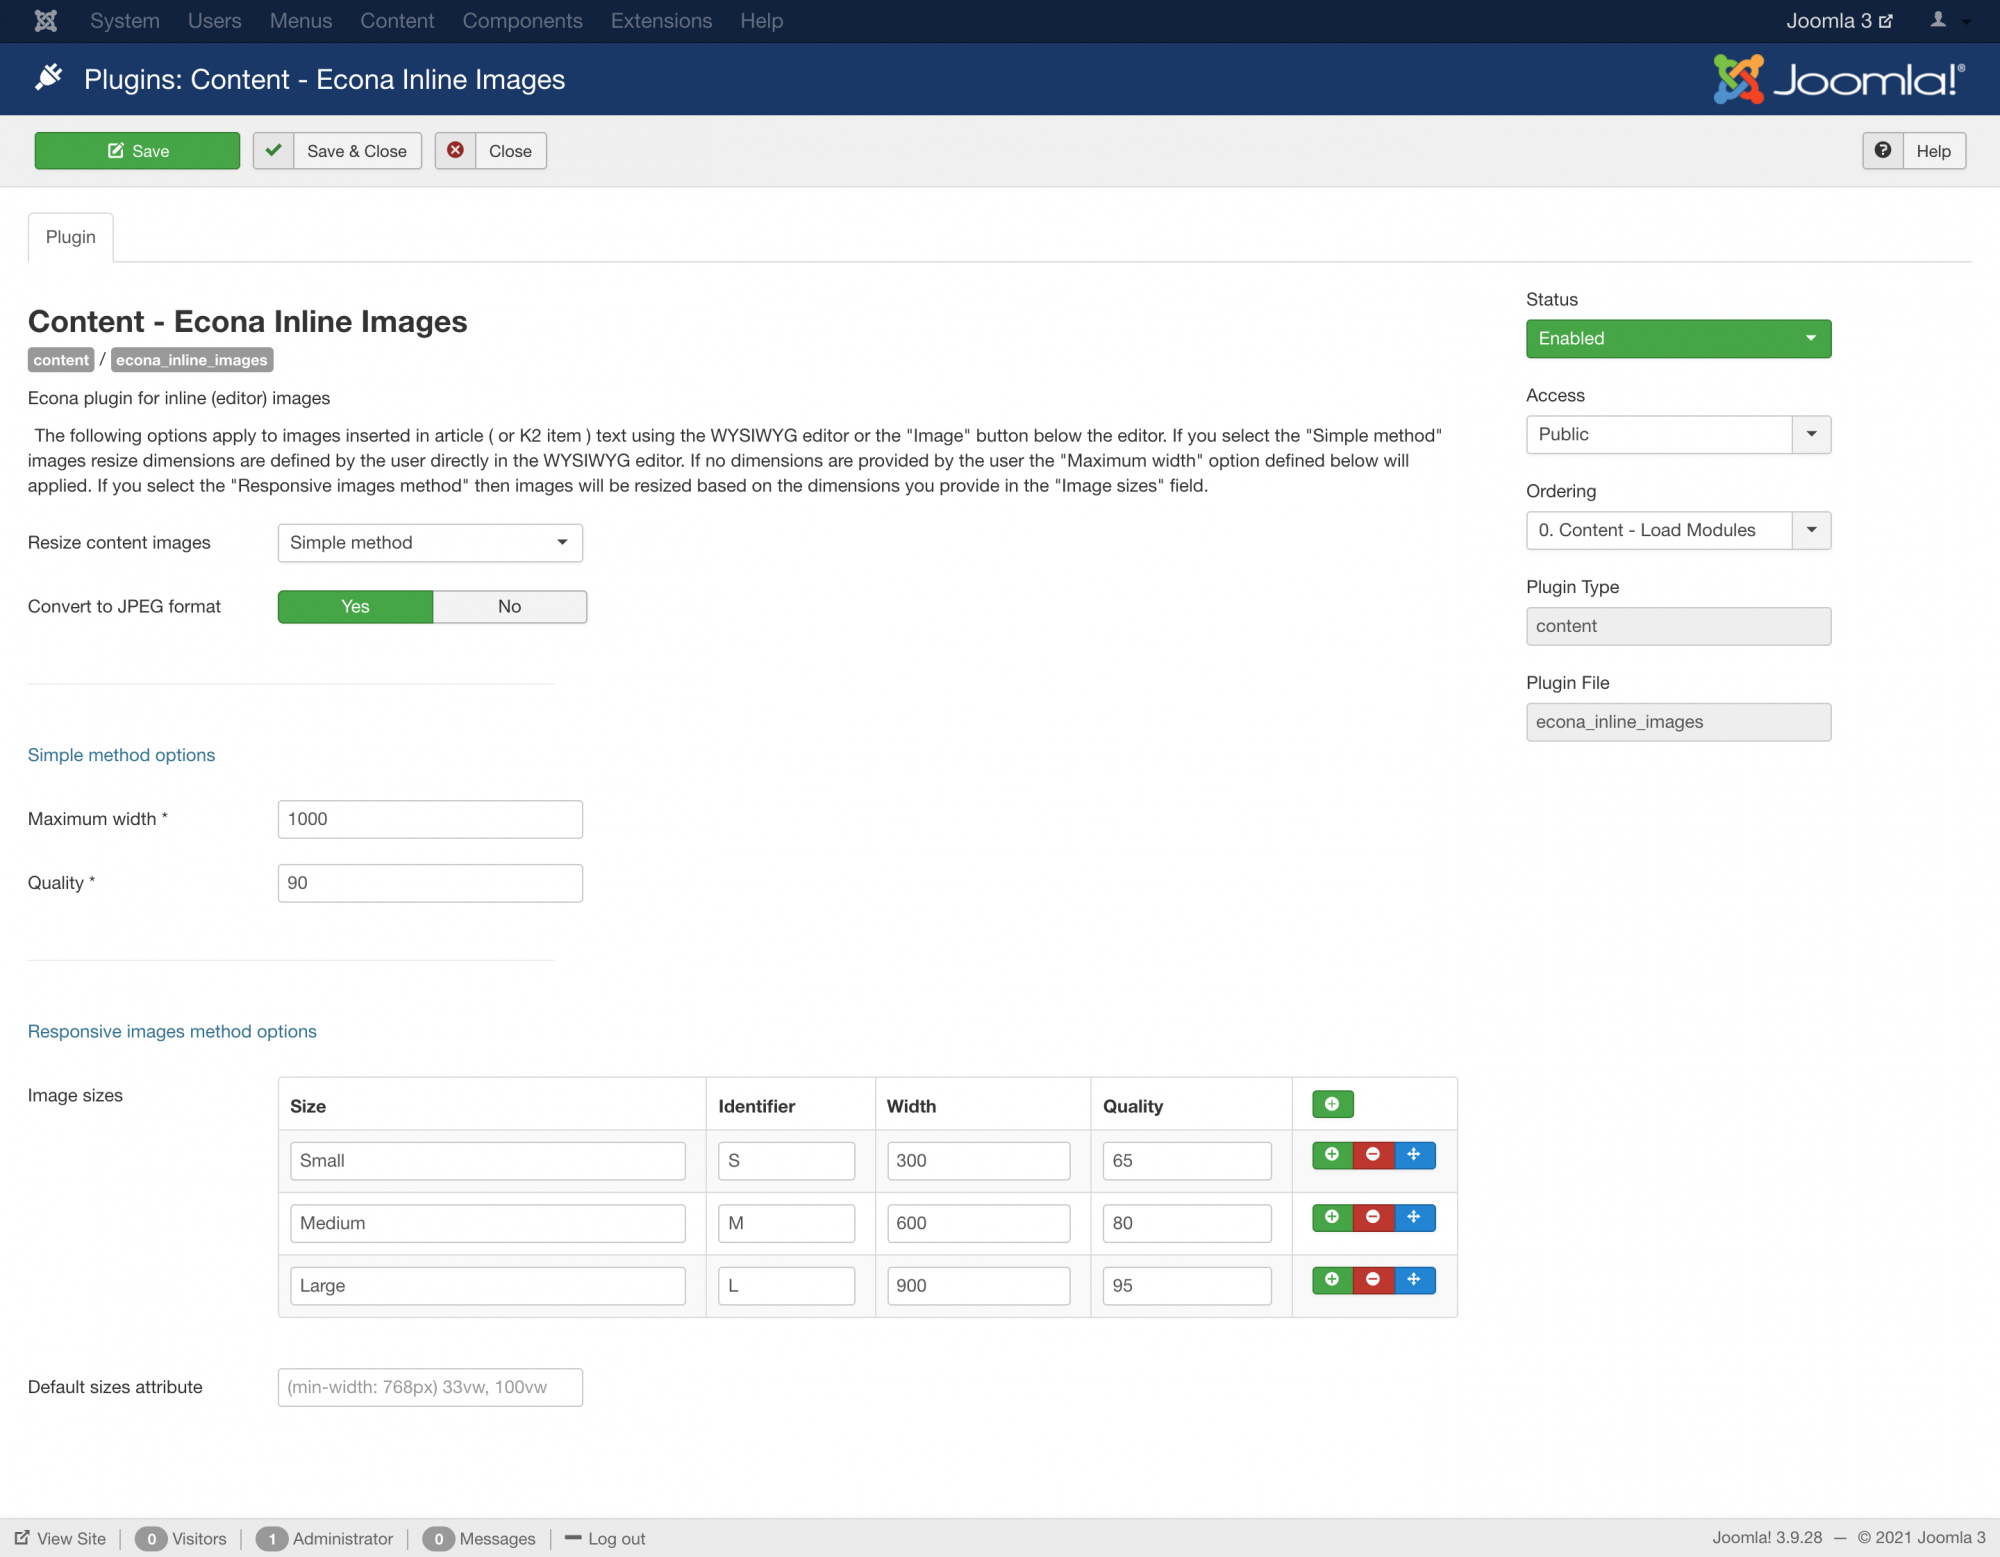The image size is (2000, 1557).
Task: Click the red X icon beside Close
Action: [455, 150]
